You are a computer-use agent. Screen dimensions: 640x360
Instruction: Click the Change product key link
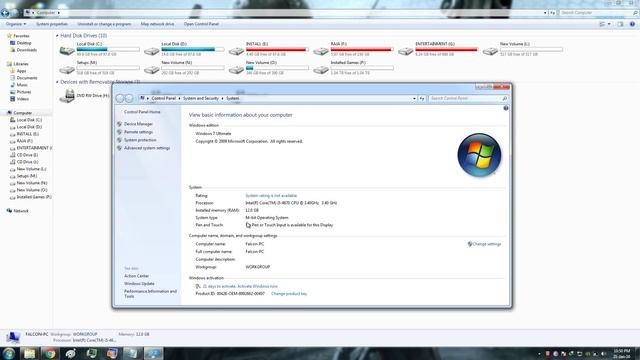(289, 294)
